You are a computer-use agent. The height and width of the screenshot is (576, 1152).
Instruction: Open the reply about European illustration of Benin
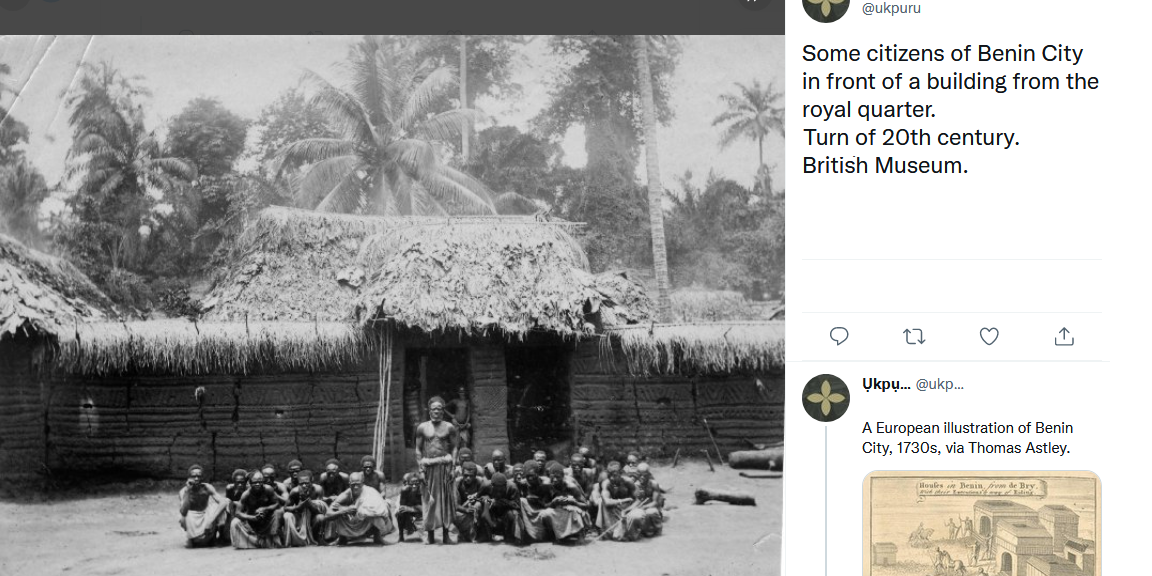coord(966,438)
